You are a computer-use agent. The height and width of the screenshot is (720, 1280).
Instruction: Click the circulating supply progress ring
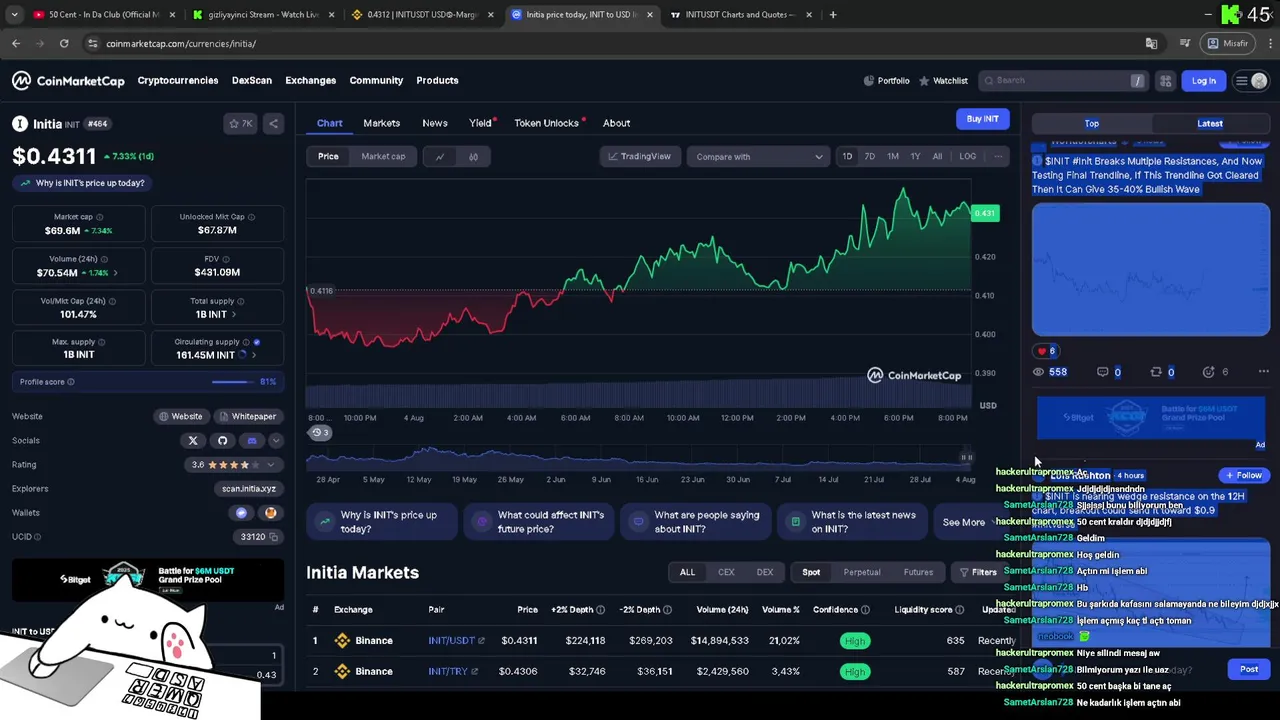(x=242, y=355)
